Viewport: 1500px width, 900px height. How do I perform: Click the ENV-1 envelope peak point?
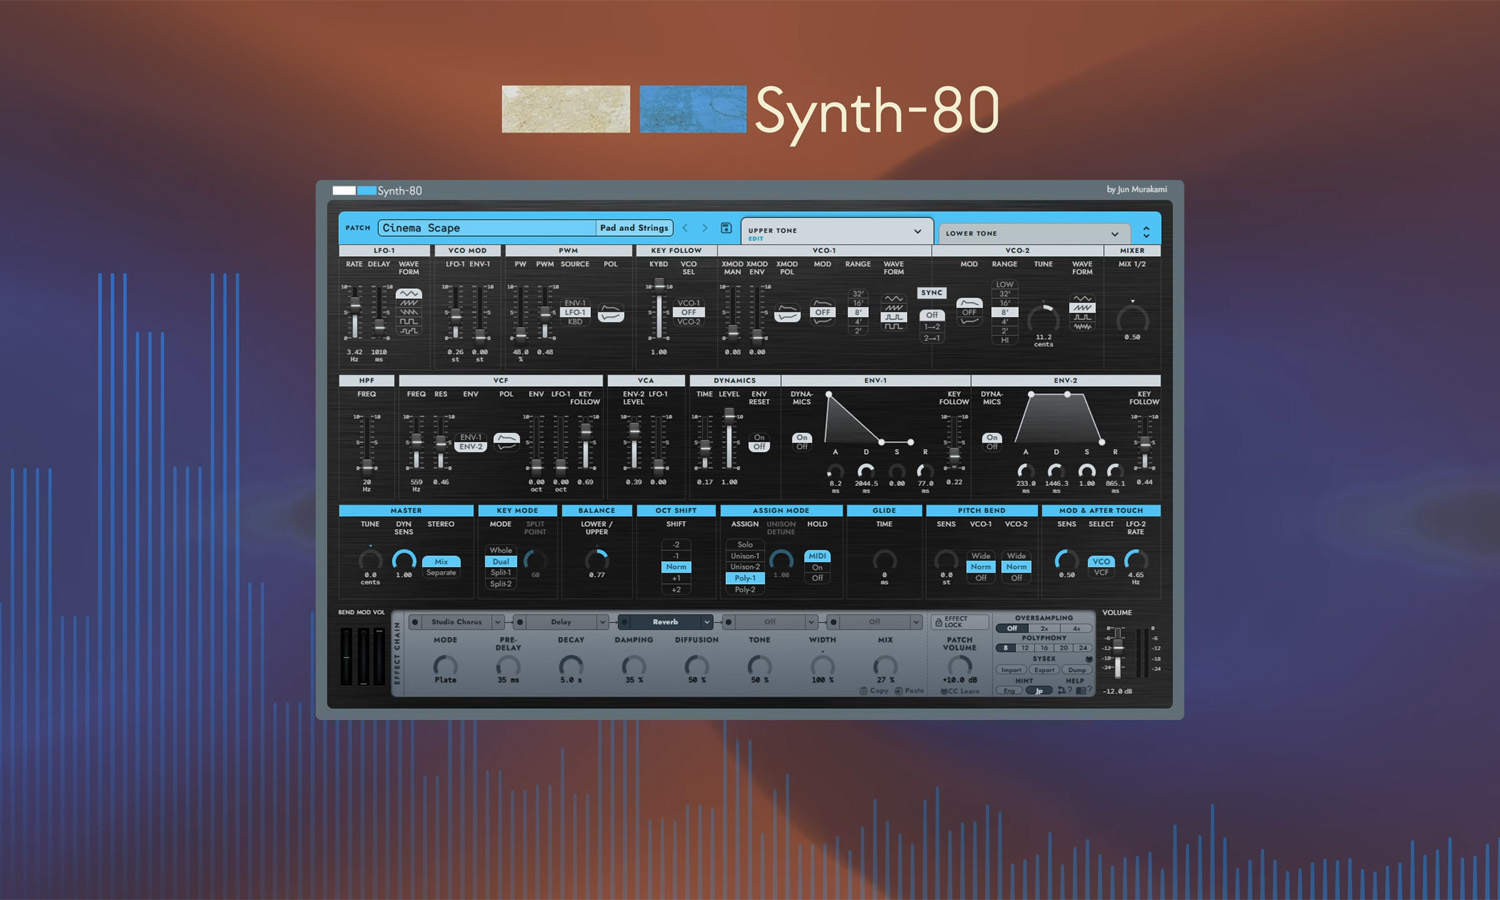click(828, 394)
